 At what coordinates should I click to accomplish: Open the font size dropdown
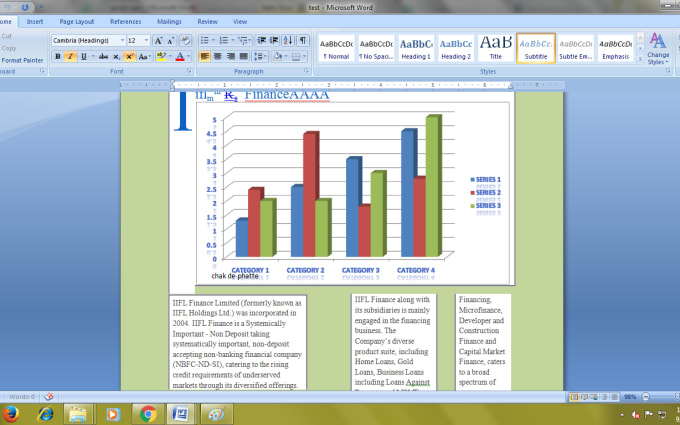(147, 40)
